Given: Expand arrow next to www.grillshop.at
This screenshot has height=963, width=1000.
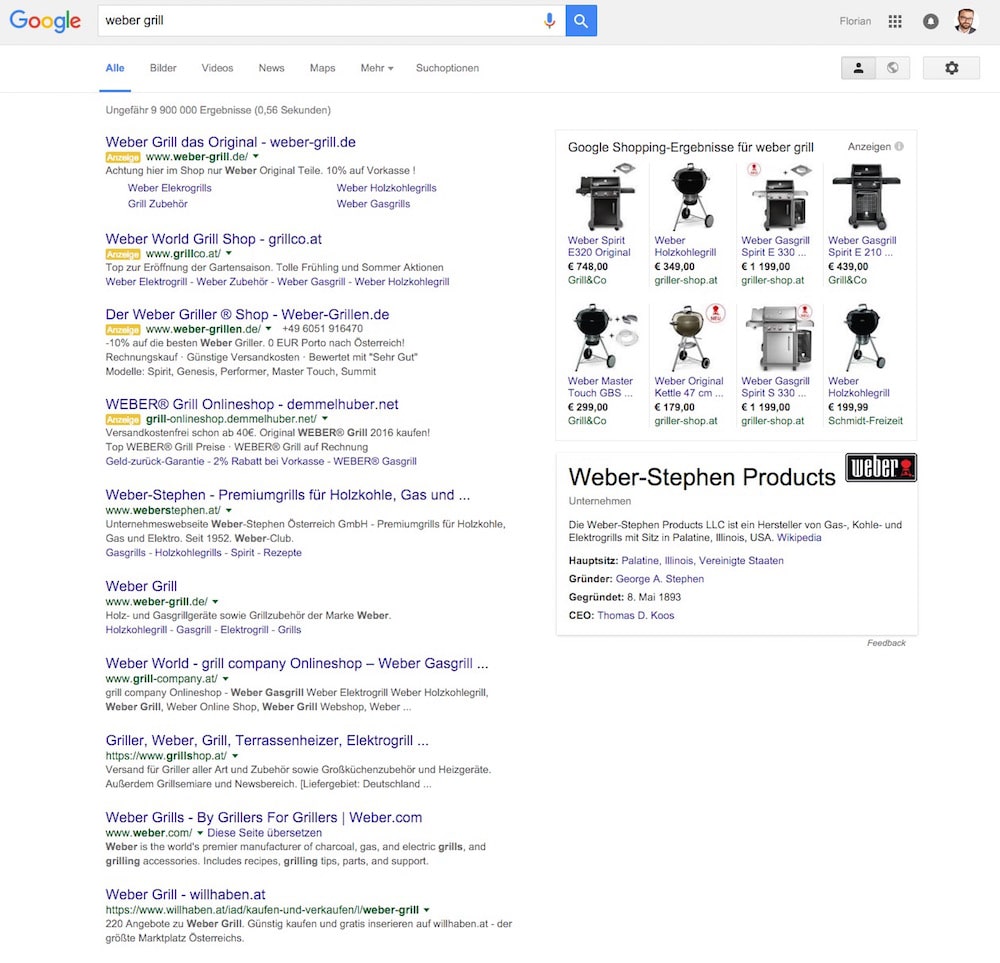Looking at the screenshot, I should 235,756.
